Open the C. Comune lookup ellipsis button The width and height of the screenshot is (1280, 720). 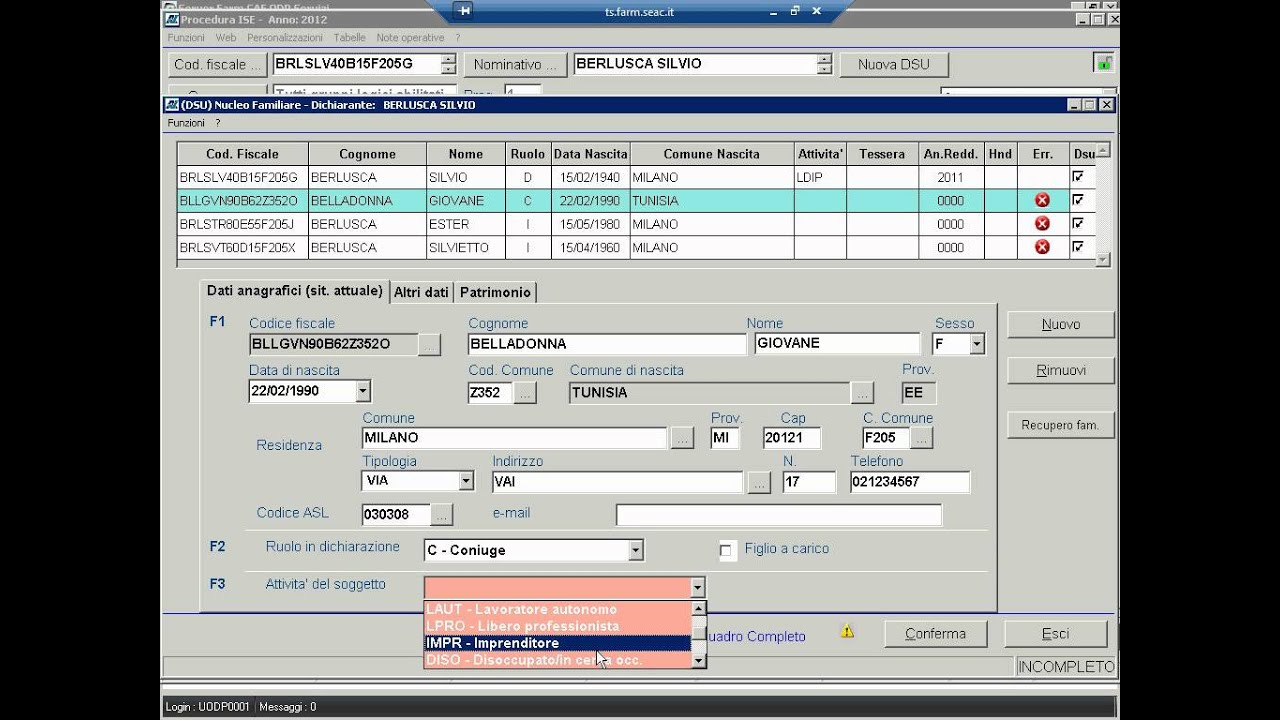[x=921, y=438]
